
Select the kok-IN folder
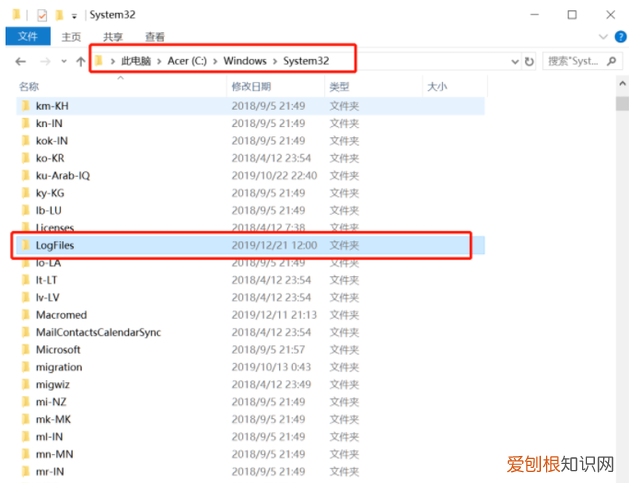[251, 141]
